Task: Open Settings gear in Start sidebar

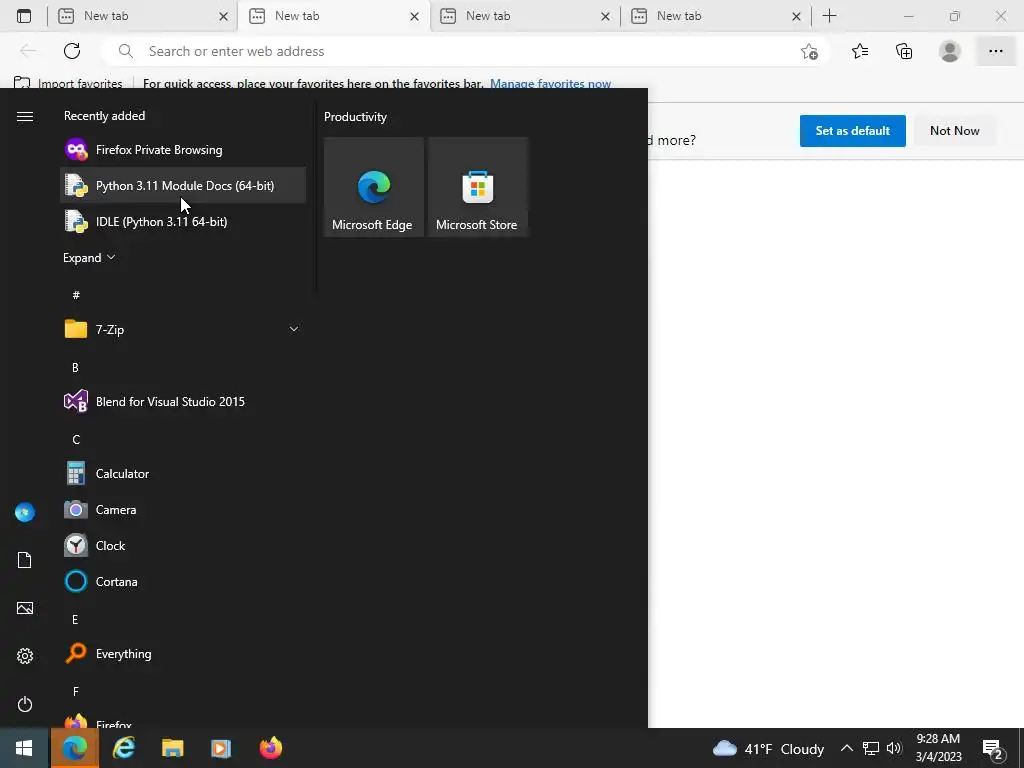Action: coord(25,656)
